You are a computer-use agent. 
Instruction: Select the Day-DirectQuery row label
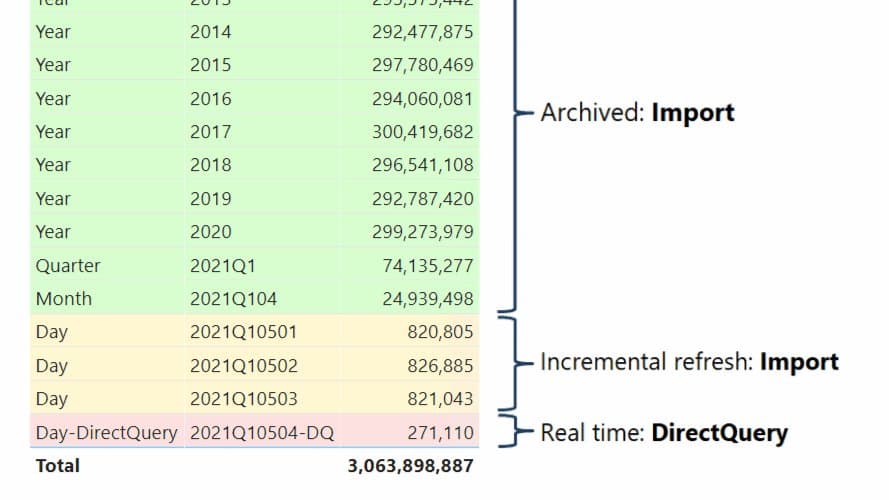[106, 433]
